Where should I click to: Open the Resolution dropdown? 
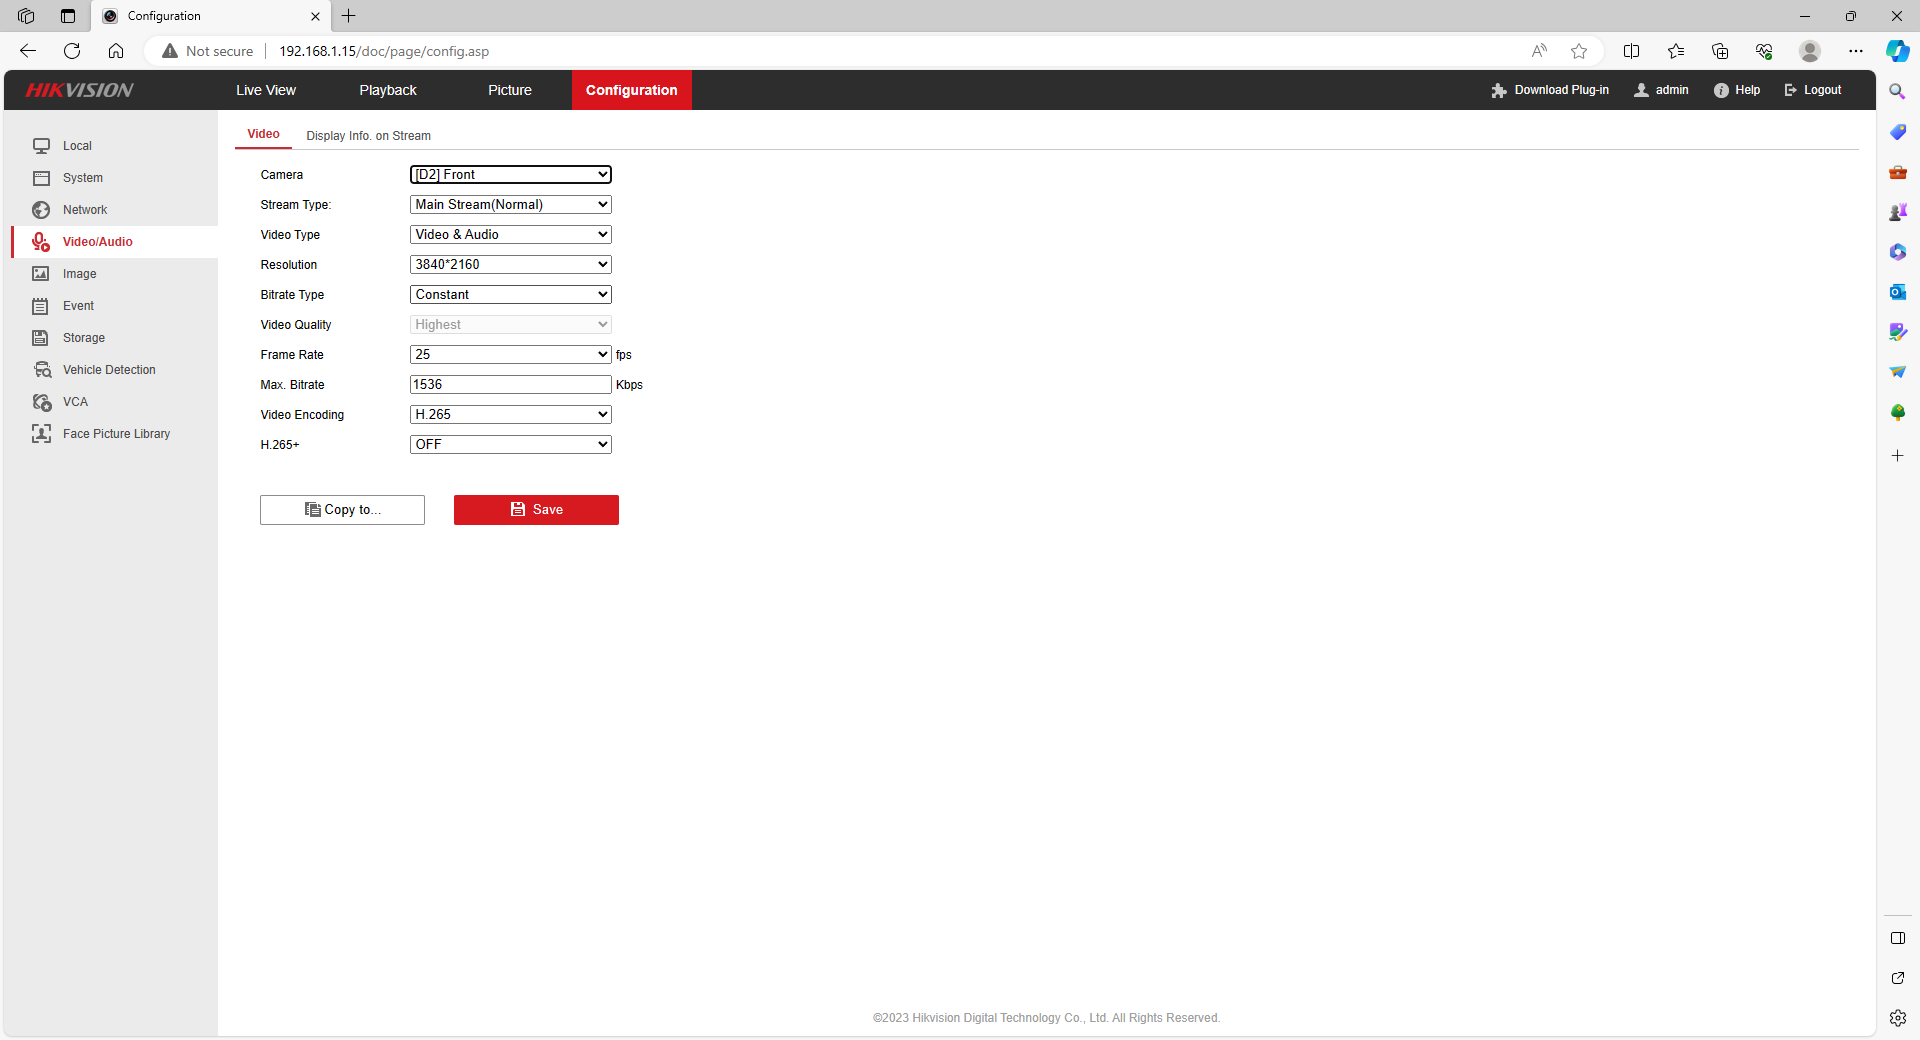510,265
